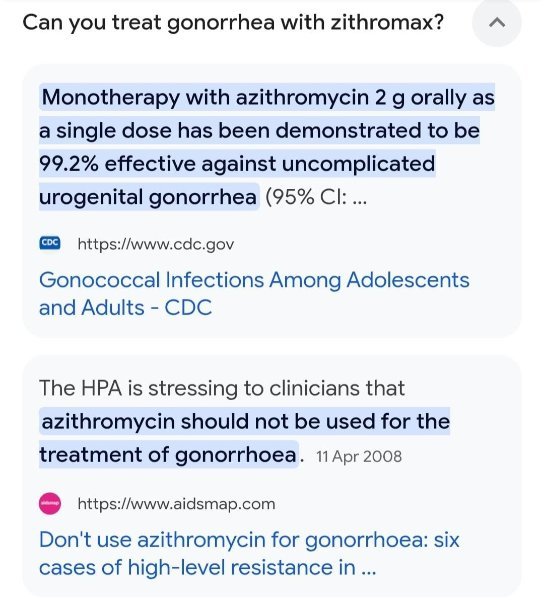Open the https://www.cdc.gov URL
This screenshot has height=600, width=544.
pos(156,244)
